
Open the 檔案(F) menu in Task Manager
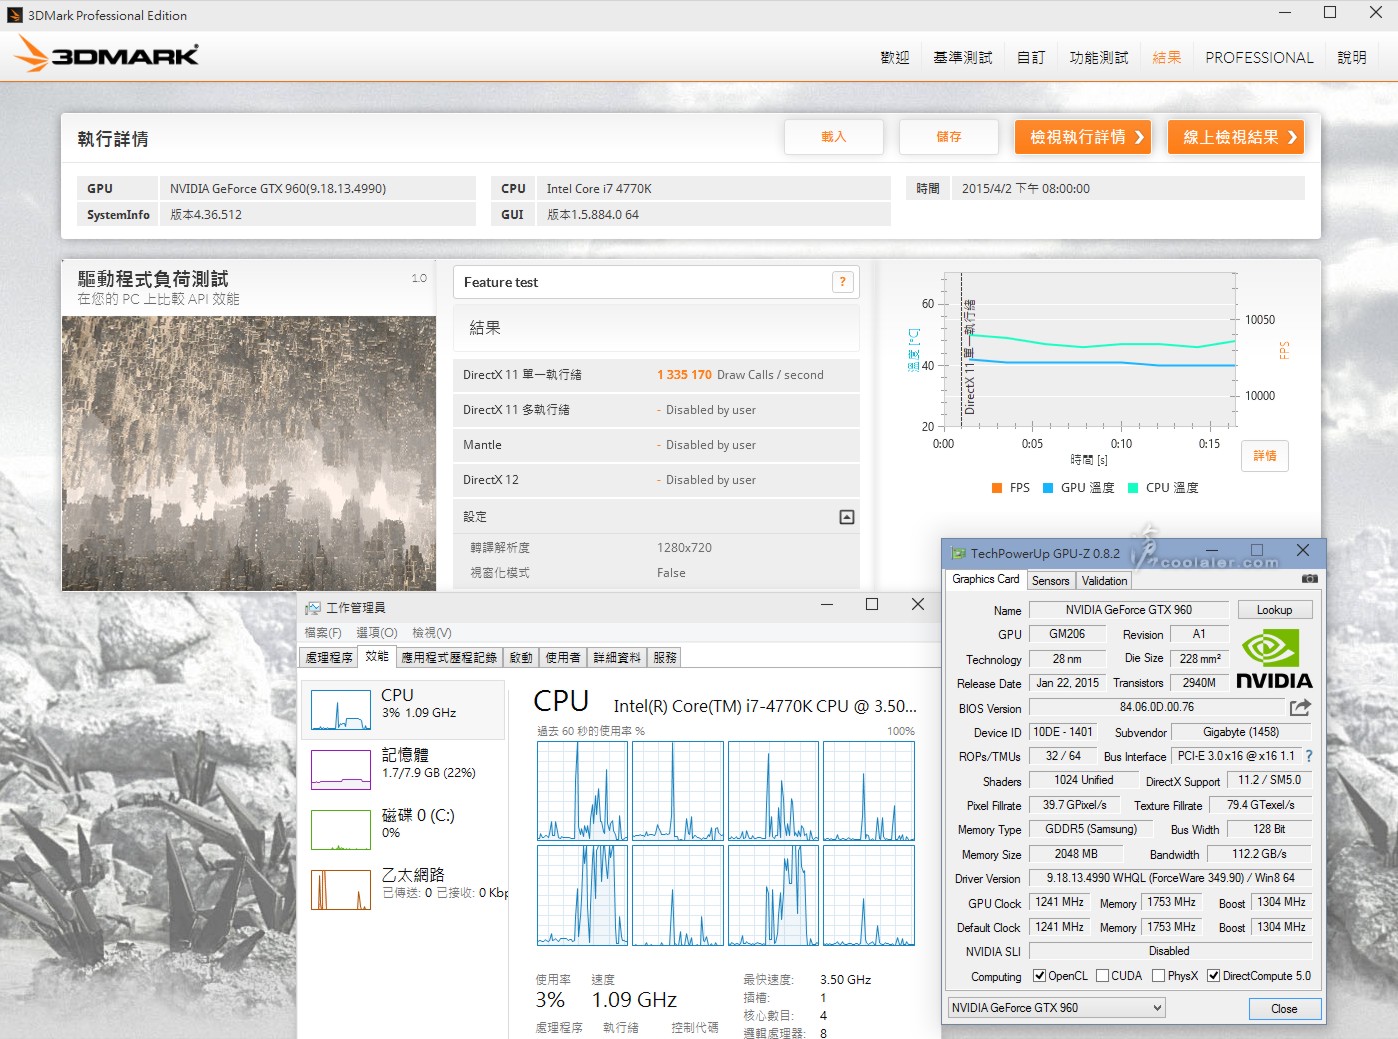[323, 633]
